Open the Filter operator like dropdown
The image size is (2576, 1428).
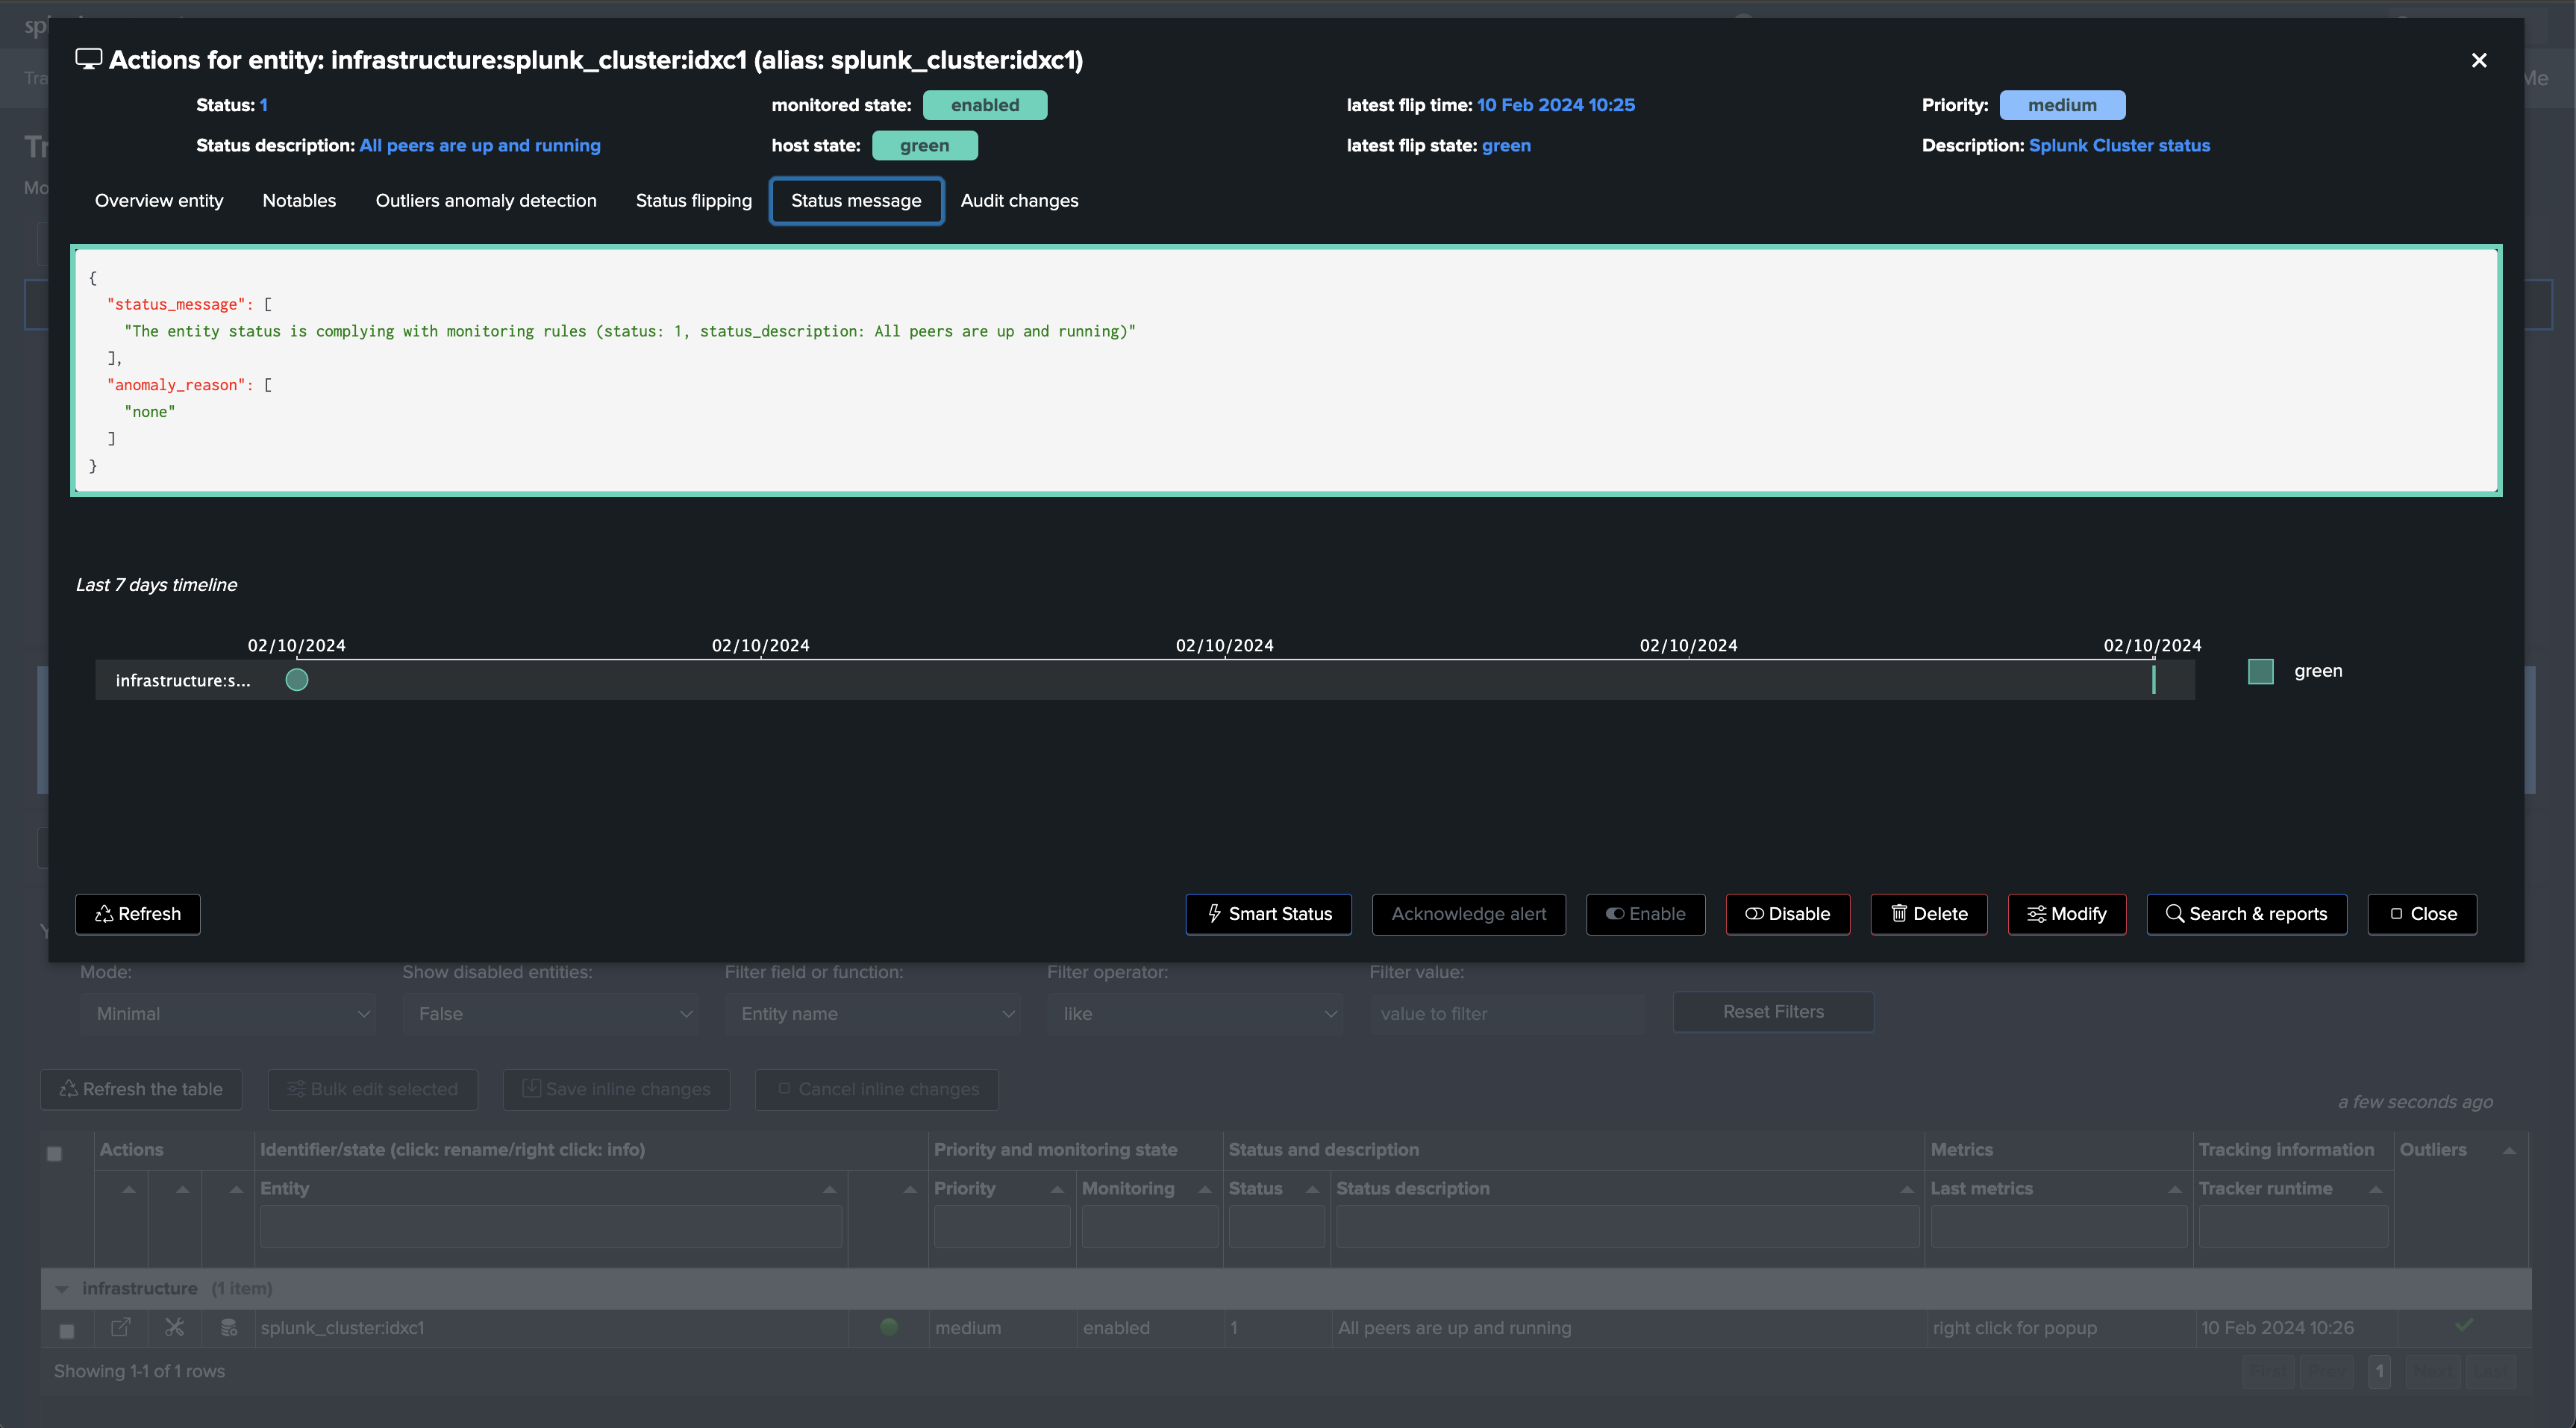[x=1194, y=1014]
